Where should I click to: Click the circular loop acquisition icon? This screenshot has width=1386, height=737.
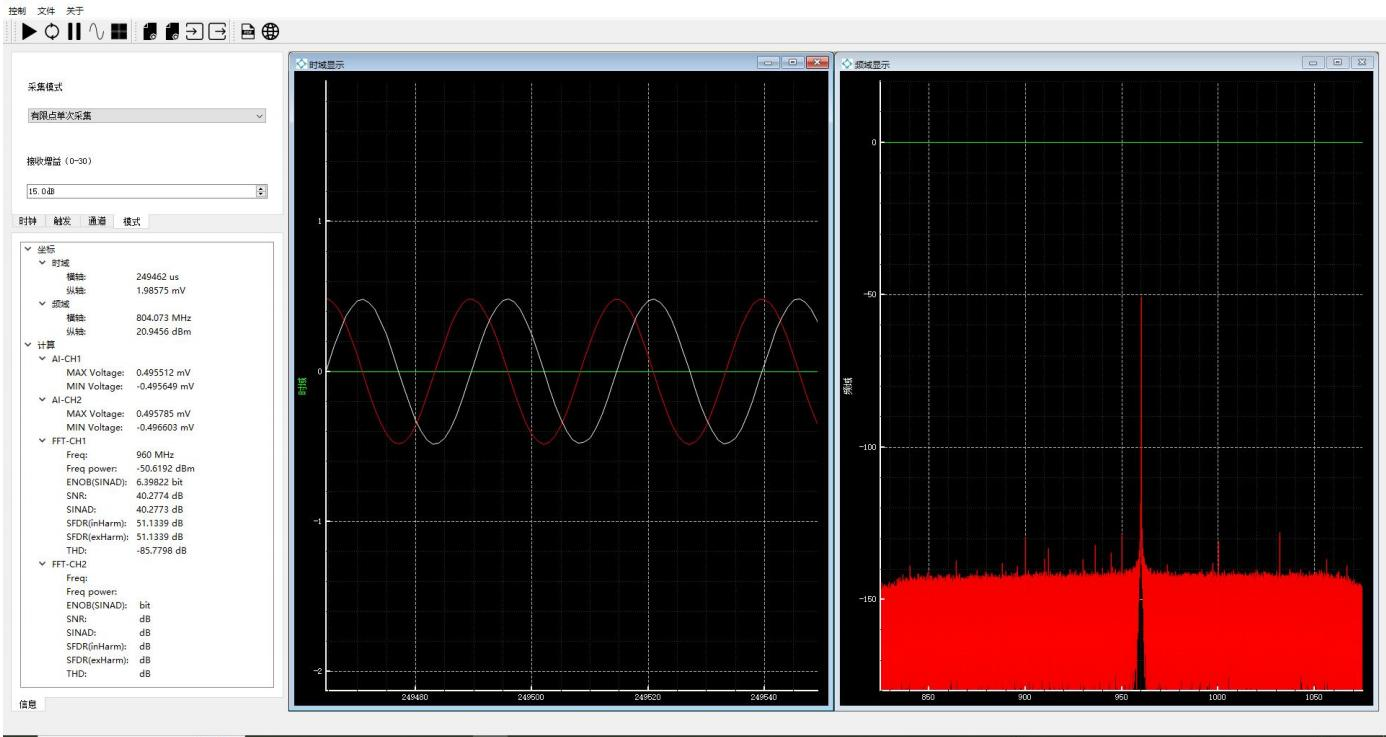[x=52, y=32]
